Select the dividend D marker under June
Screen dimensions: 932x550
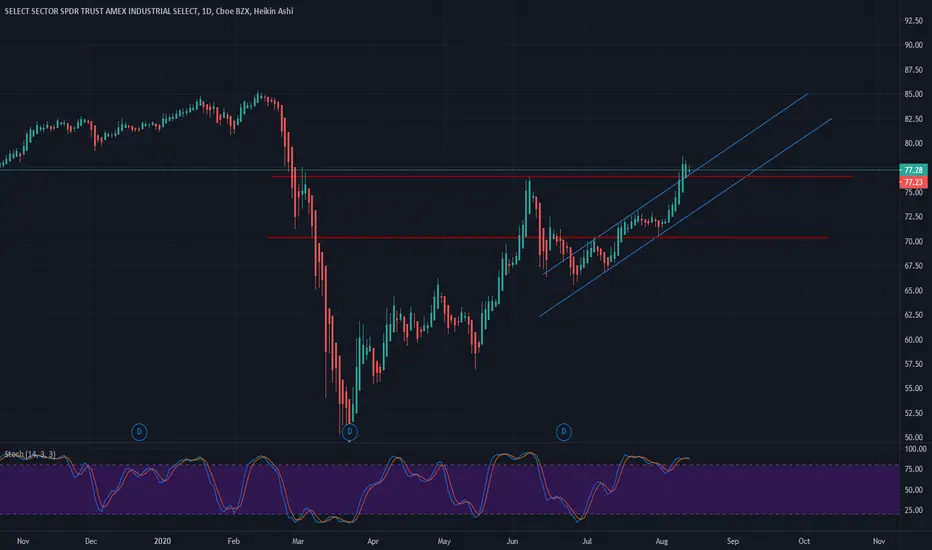(563, 432)
